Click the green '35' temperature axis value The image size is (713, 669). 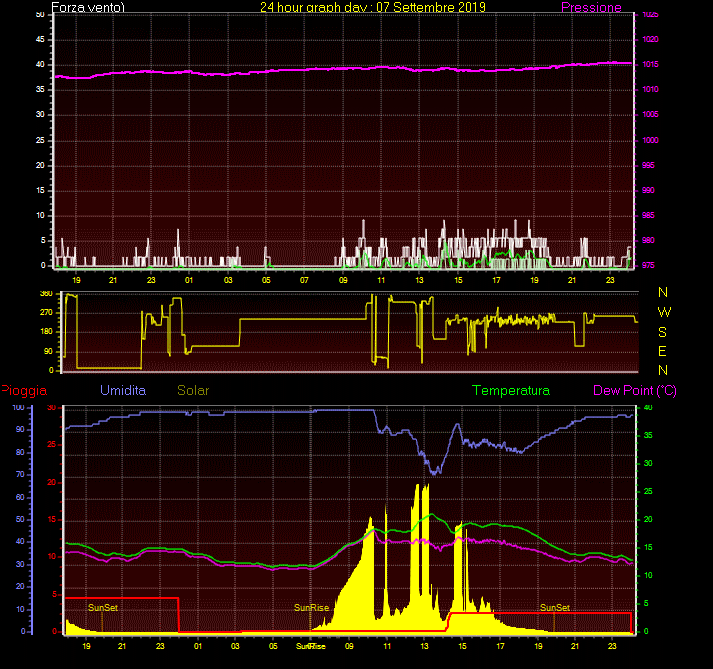pyautogui.click(x=648, y=435)
